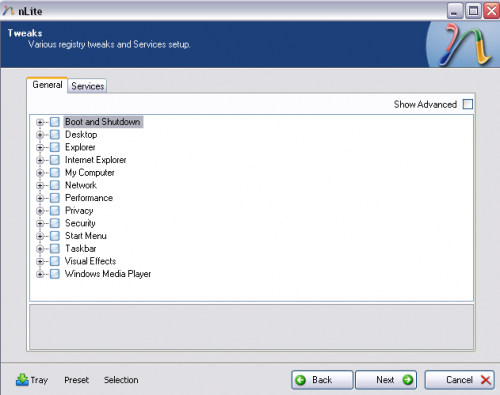The image size is (500, 395).
Task: Tick the Explorer checkbox
Action: pyautogui.click(x=55, y=147)
